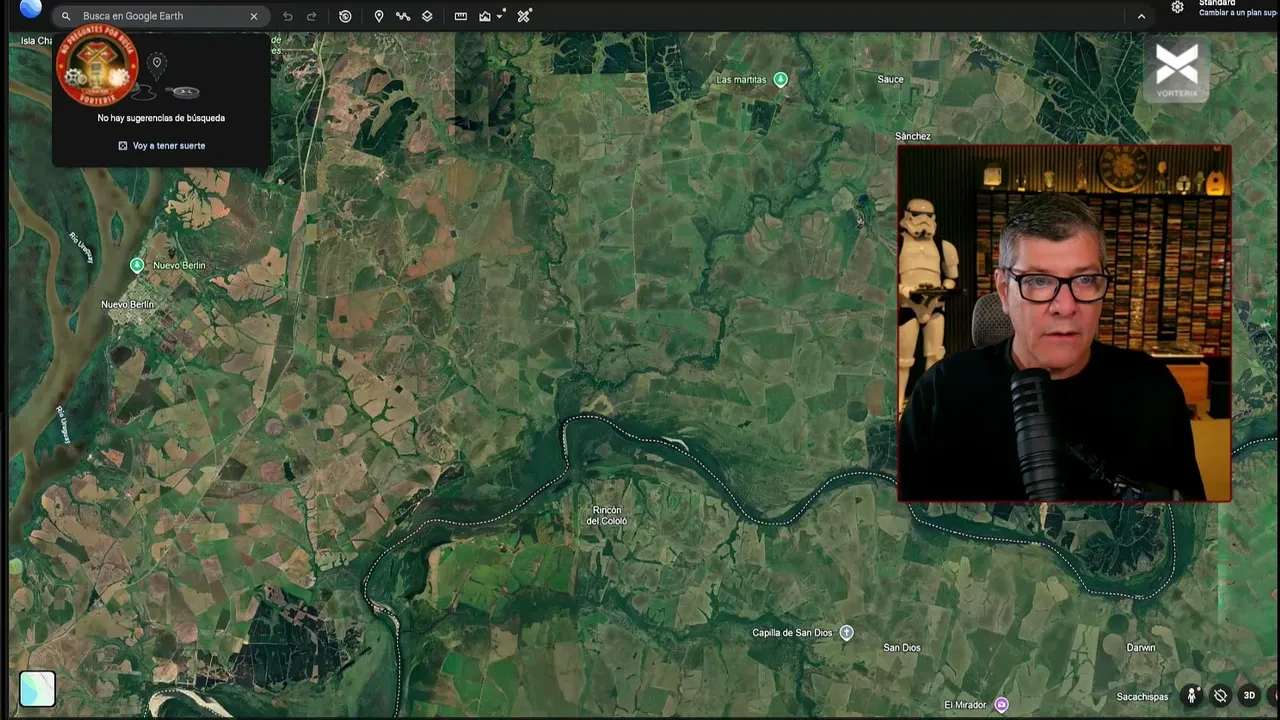Click the El Mirador pink marker icon

(1002, 705)
